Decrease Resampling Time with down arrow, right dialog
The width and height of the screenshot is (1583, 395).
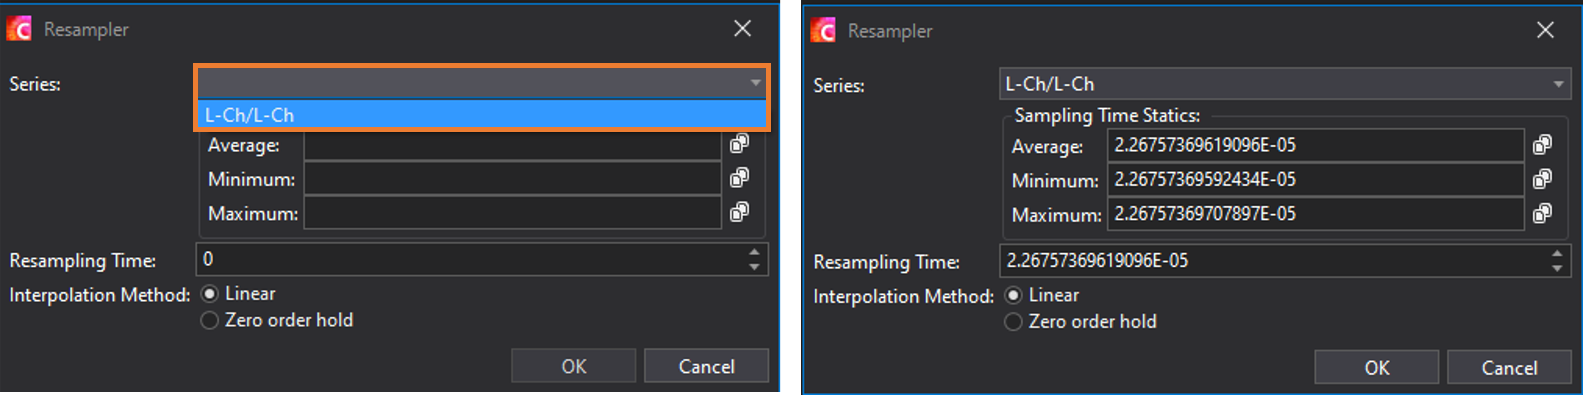click(x=1557, y=268)
